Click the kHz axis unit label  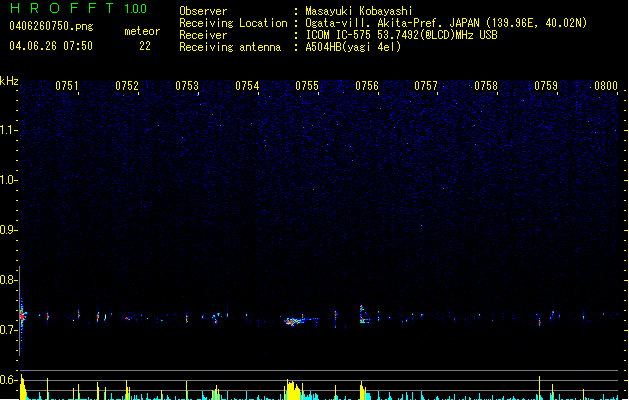[9, 81]
